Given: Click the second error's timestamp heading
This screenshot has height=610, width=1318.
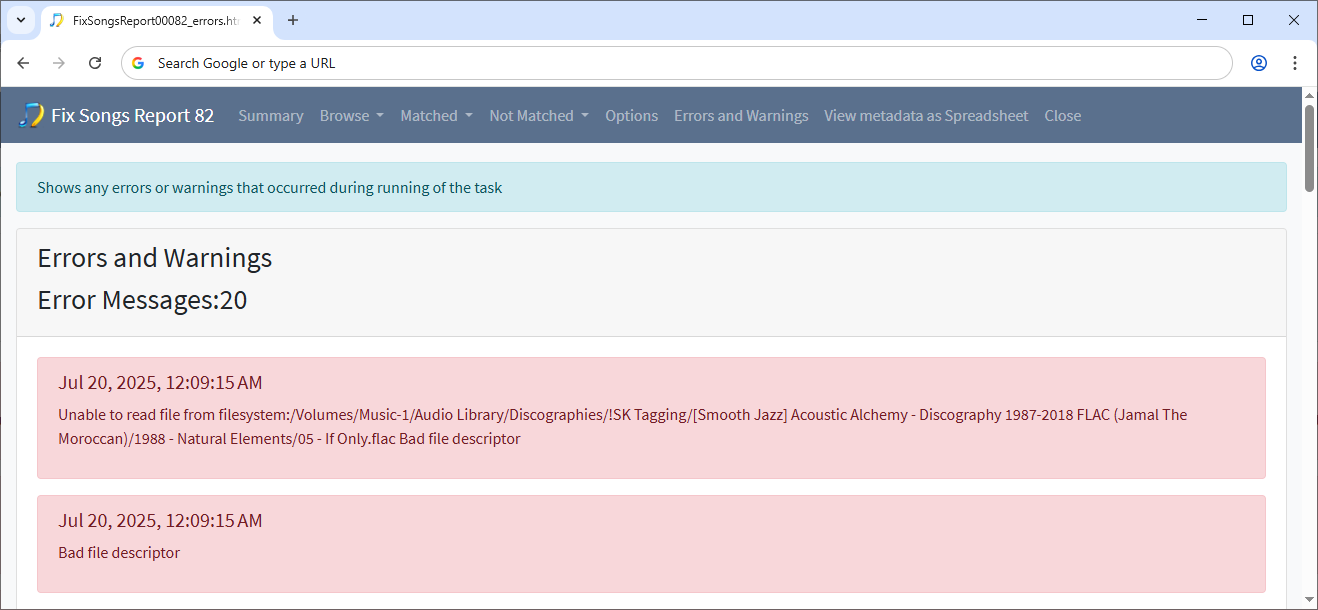Looking at the screenshot, I should point(160,521).
